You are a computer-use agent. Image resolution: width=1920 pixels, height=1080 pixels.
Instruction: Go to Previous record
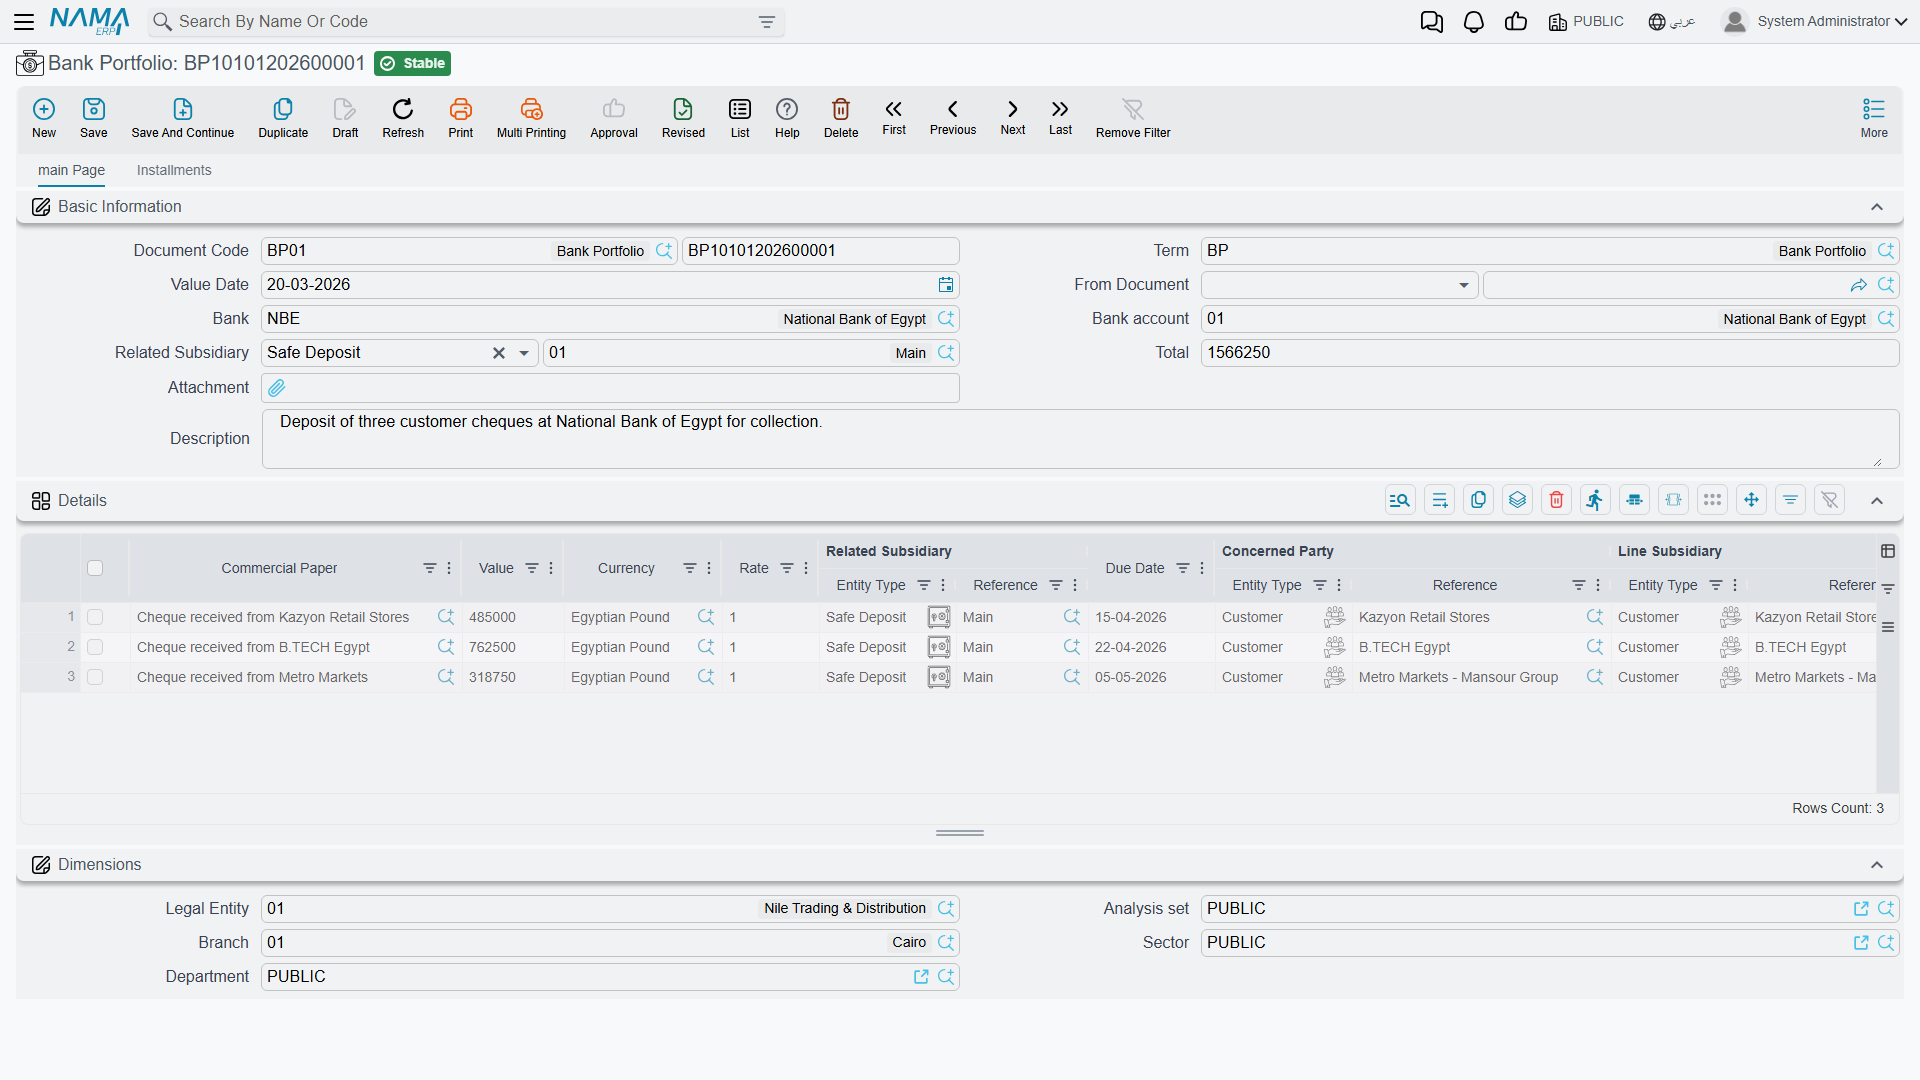point(953,116)
